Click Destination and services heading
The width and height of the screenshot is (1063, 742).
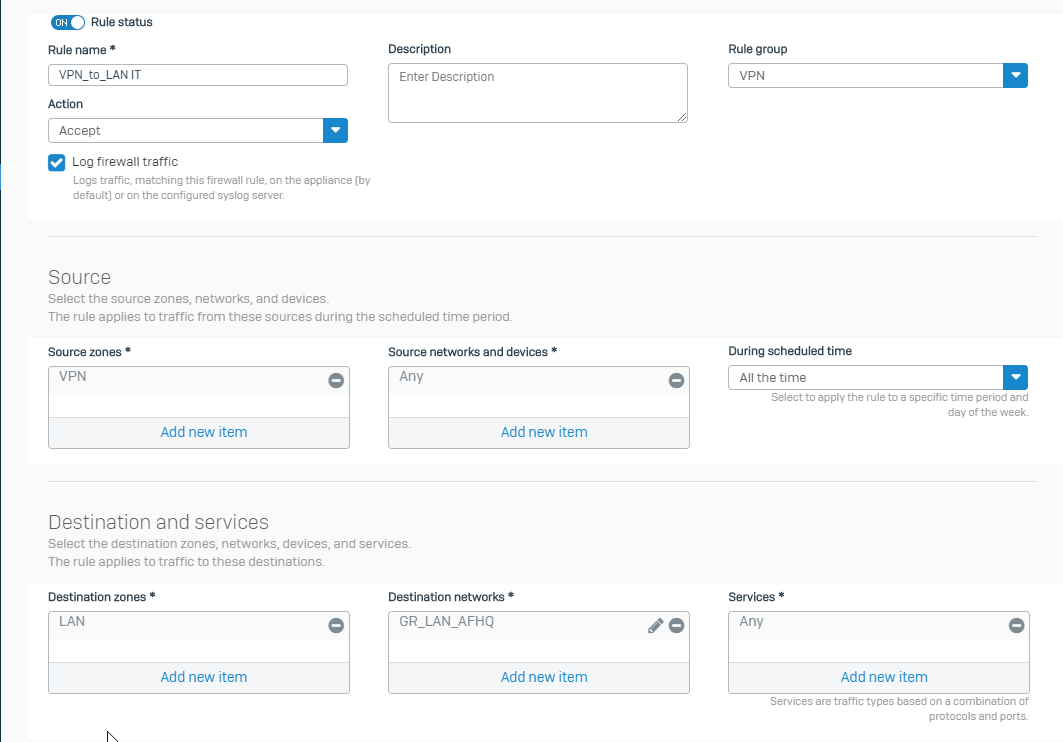pyautogui.click(x=158, y=522)
